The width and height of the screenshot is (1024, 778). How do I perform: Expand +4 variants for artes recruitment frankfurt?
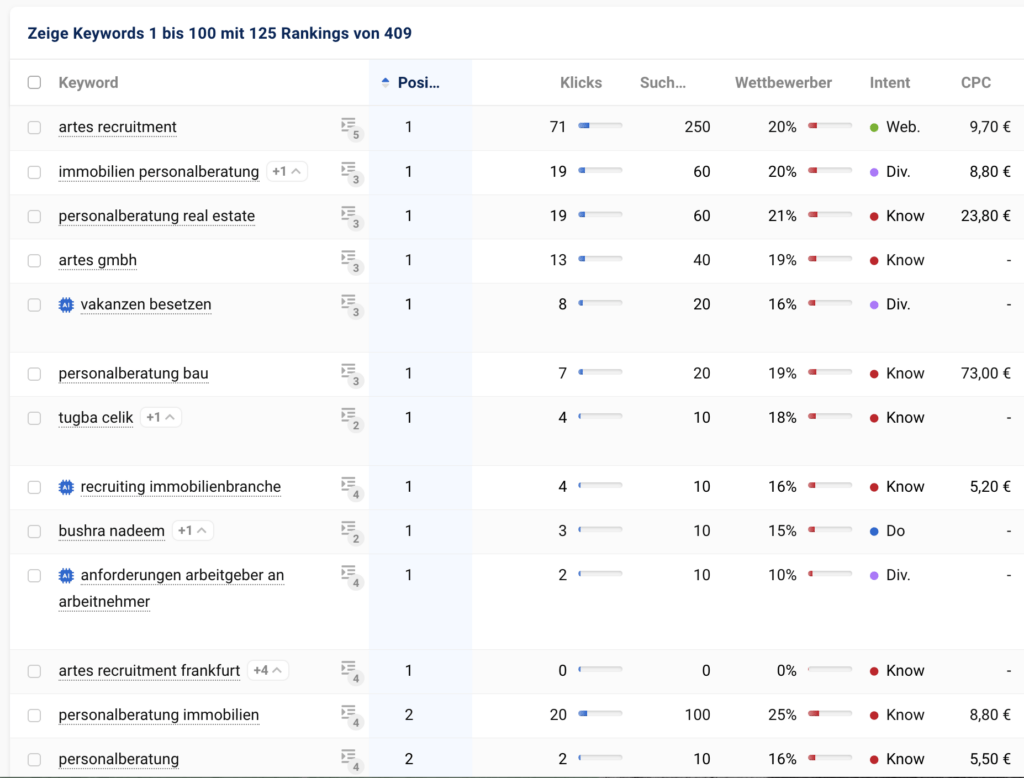[268, 670]
